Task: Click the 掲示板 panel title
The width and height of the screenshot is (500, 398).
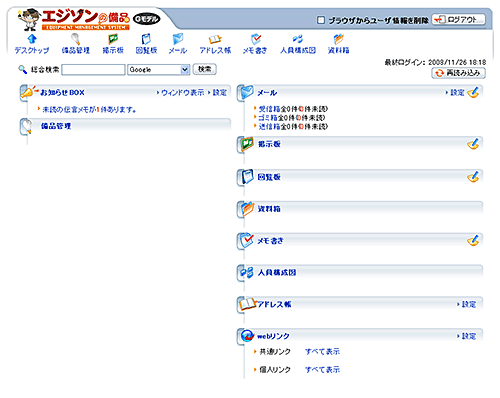Action: coord(269,144)
